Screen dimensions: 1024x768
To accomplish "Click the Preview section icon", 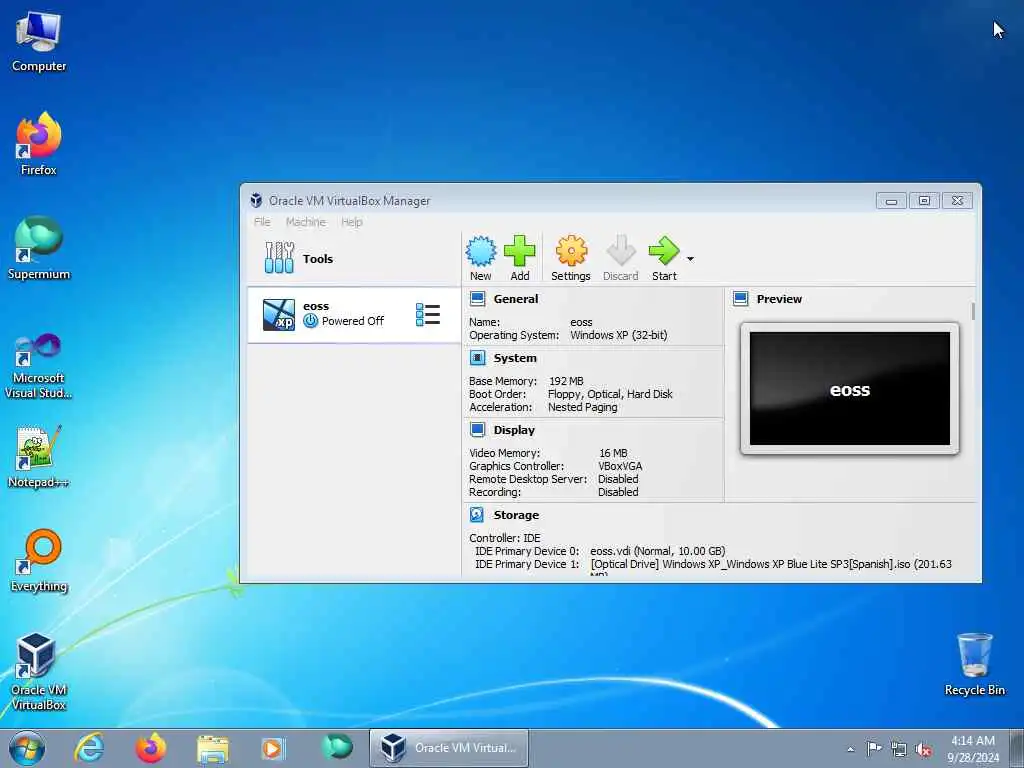I will point(741,299).
